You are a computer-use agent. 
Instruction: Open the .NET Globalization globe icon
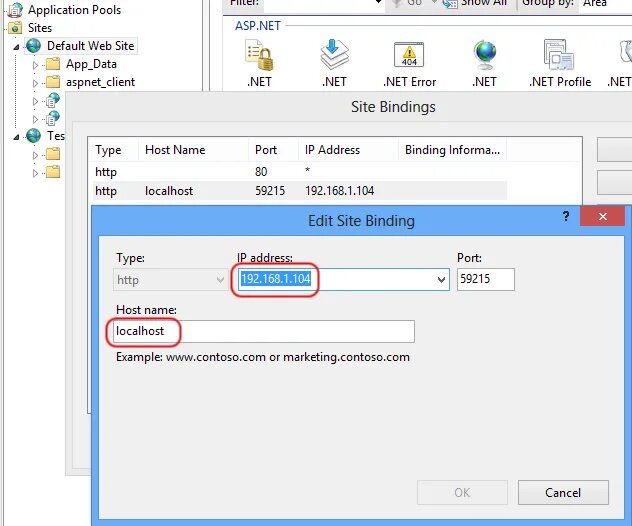point(484,55)
